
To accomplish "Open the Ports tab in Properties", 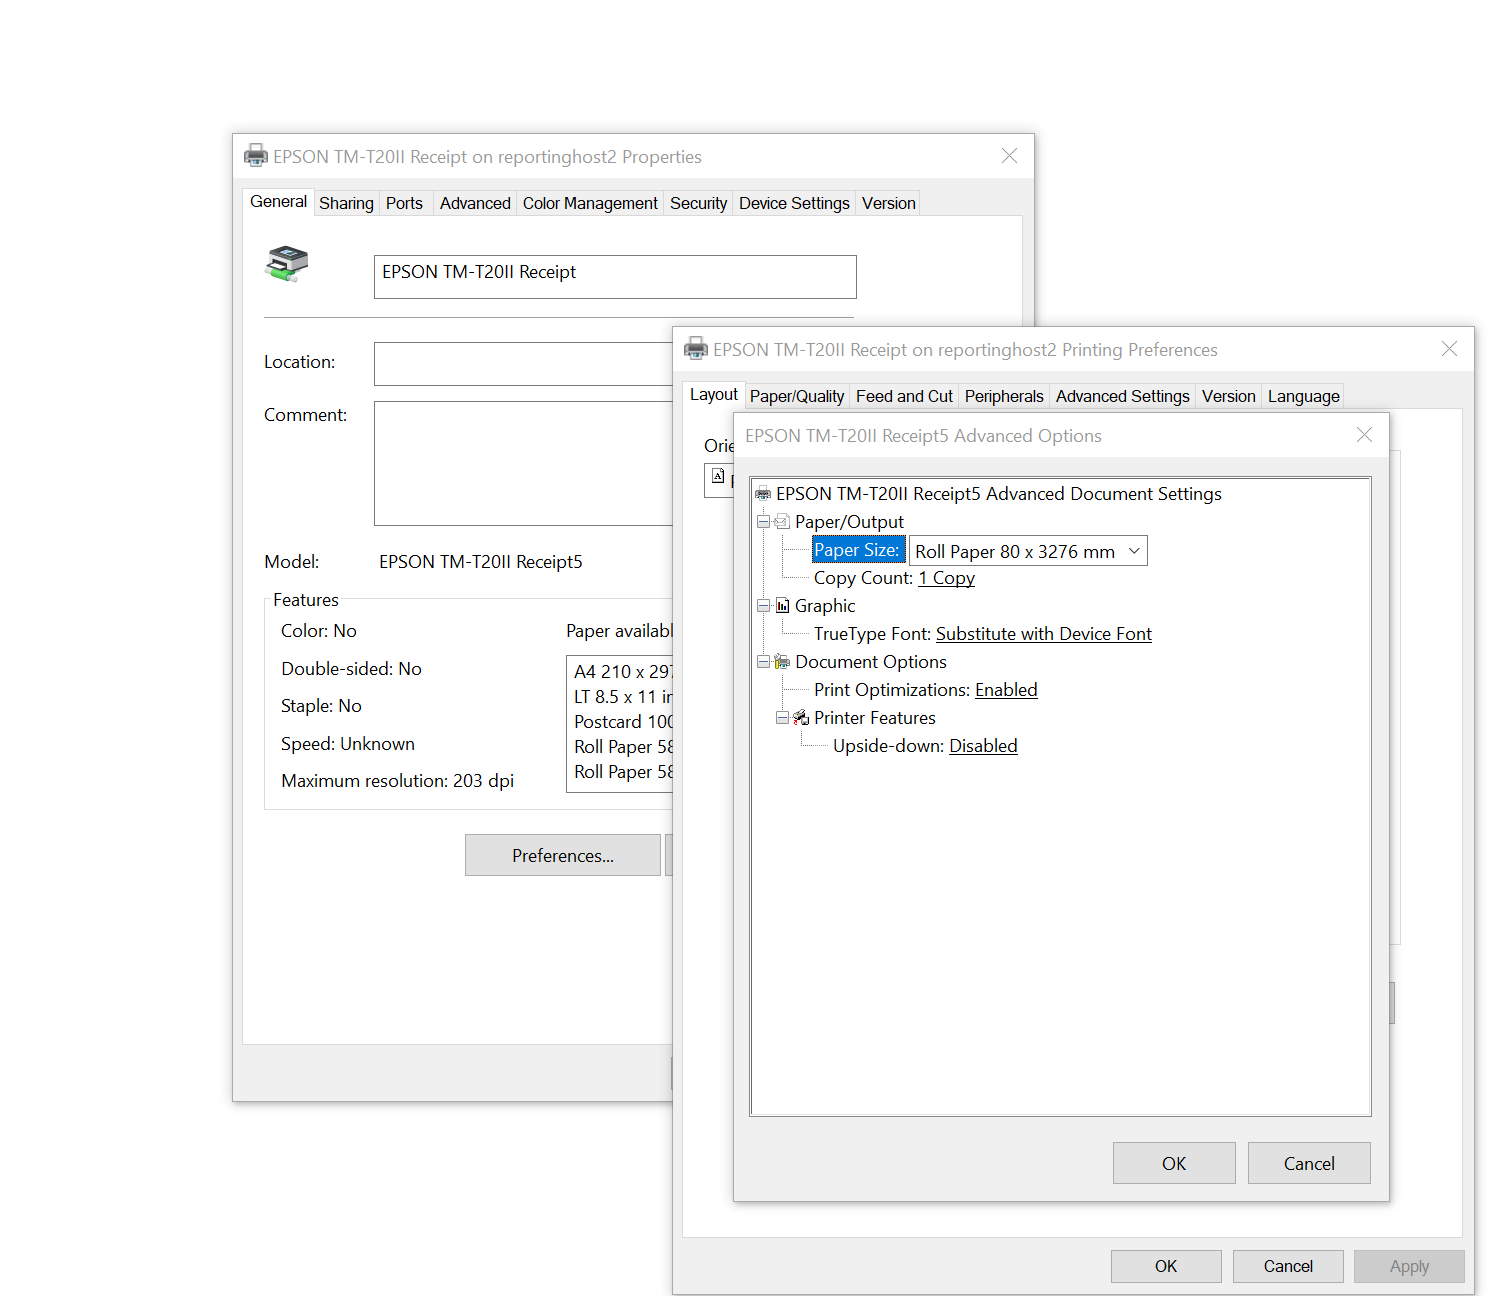I will [x=404, y=203].
